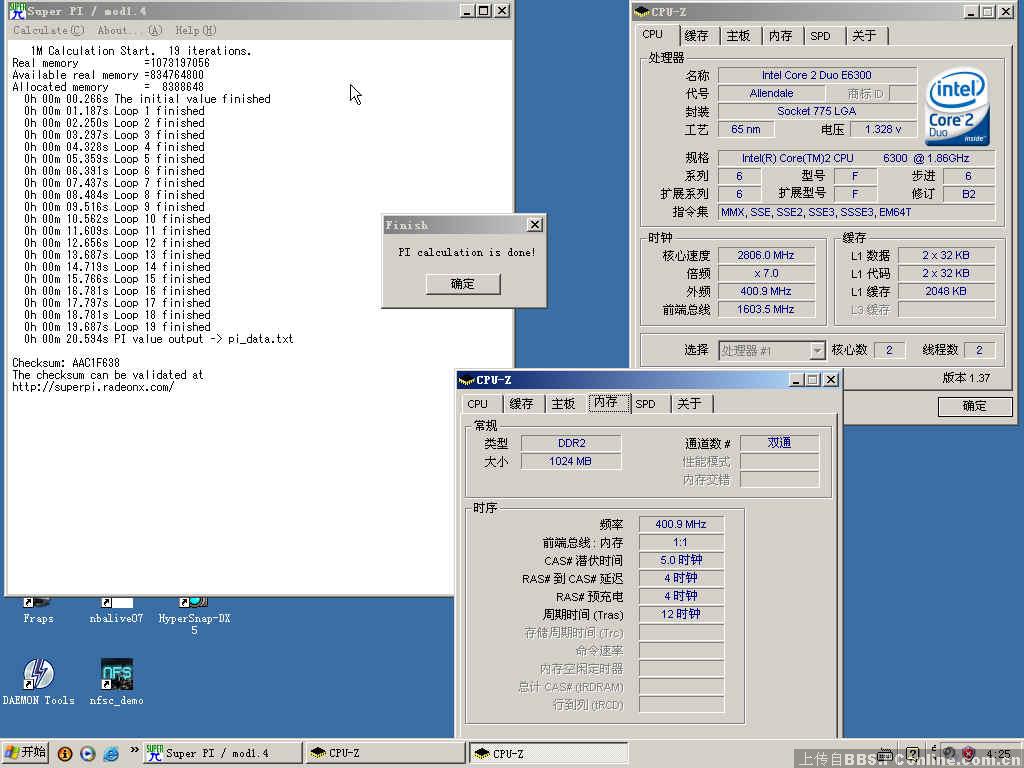1024x768 pixels.
Task: Launch Internet Explorer from quick launch
Action: coord(111,754)
